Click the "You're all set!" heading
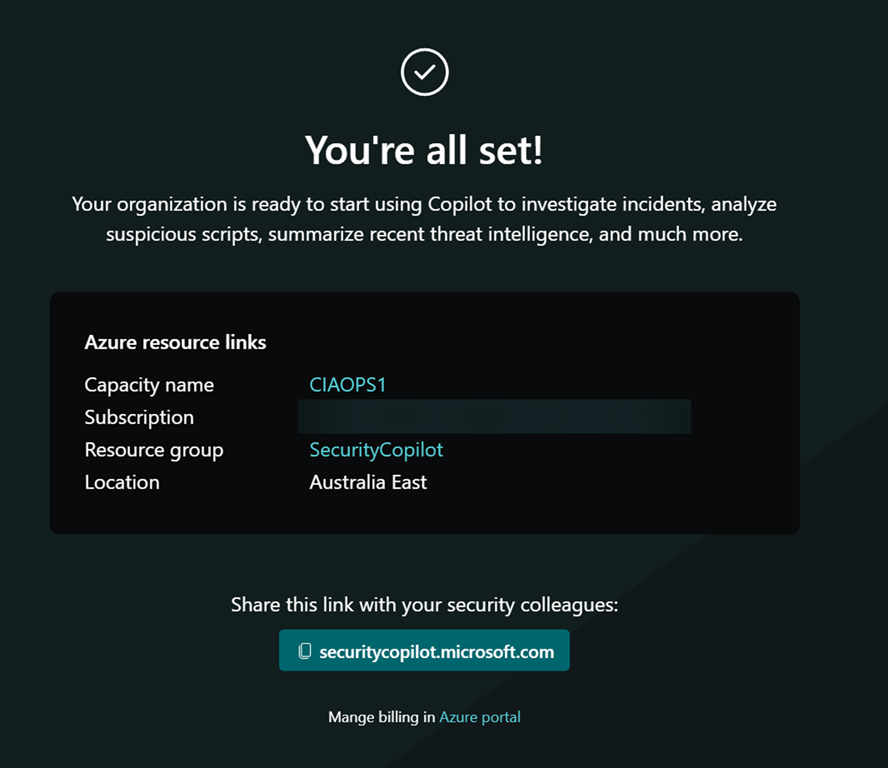888x768 pixels. [424, 150]
